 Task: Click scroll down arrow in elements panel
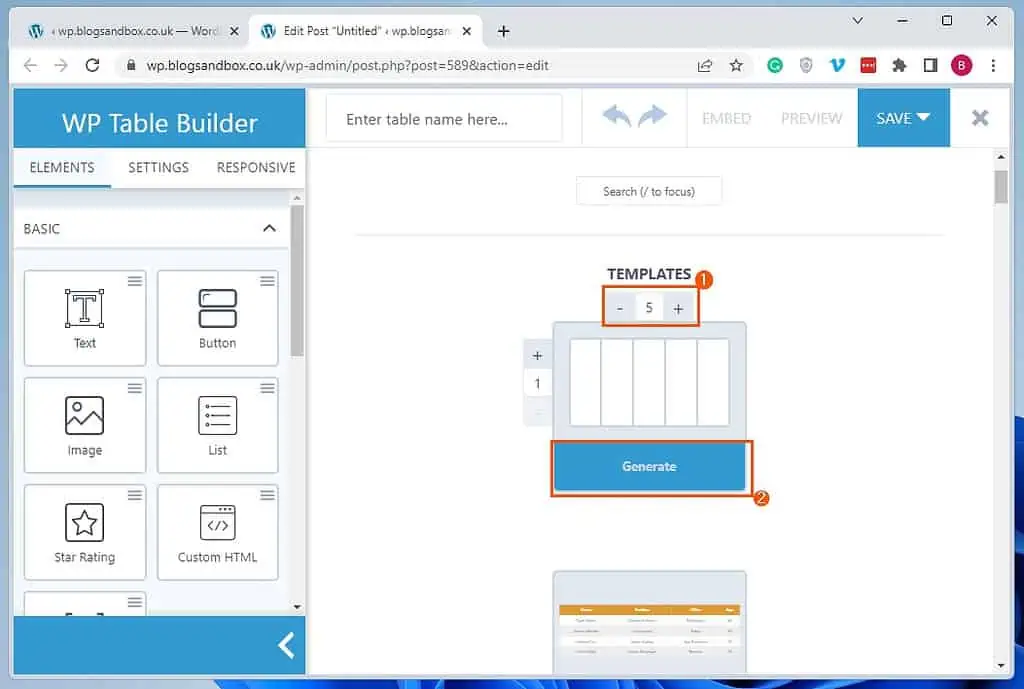pyautogui.click(x=297, y=607)
